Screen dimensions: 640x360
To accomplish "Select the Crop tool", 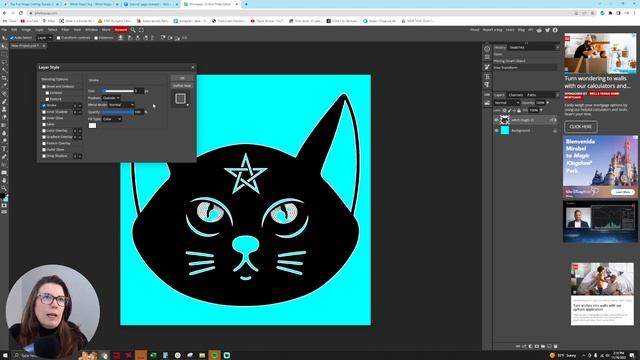I will click(4, 78).
